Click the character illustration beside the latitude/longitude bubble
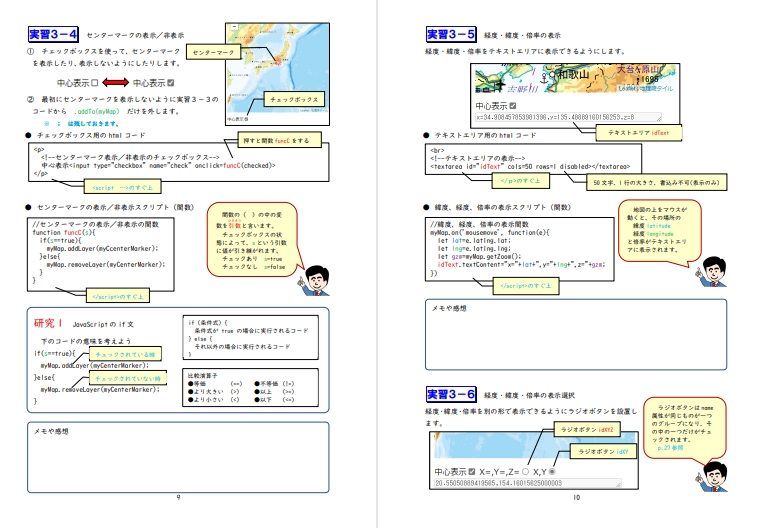 pos(712,271)
